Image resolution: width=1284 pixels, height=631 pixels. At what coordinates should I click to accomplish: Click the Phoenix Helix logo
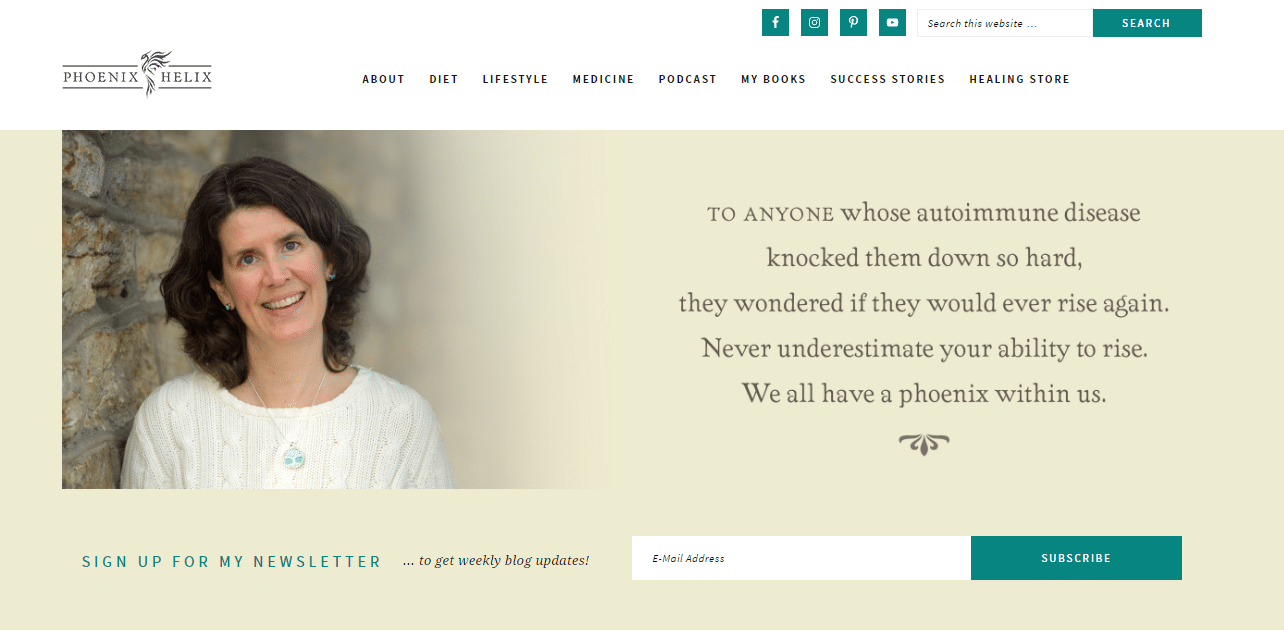click(x=137, y=74)
